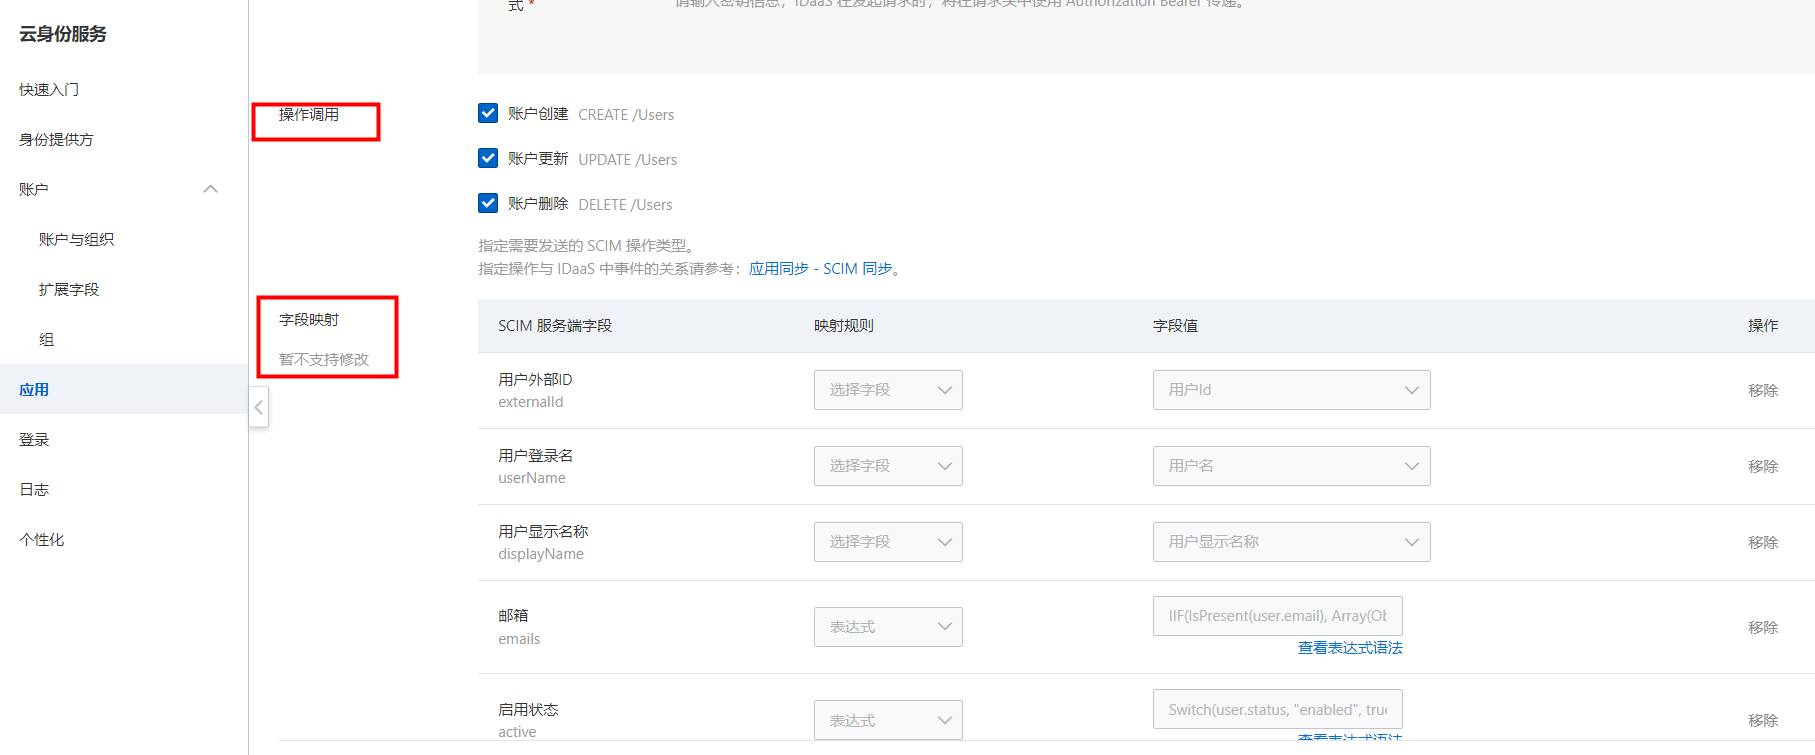Click the 云身份服务 title

pos(63,33)
